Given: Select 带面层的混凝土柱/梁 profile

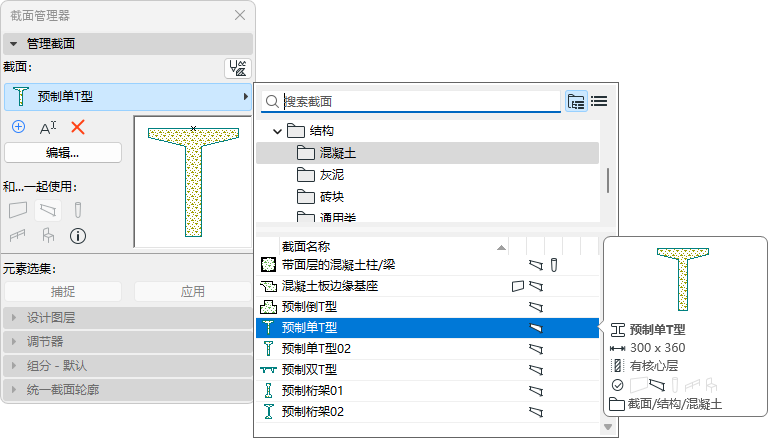Looking at the screenshot, I should 427,265.
